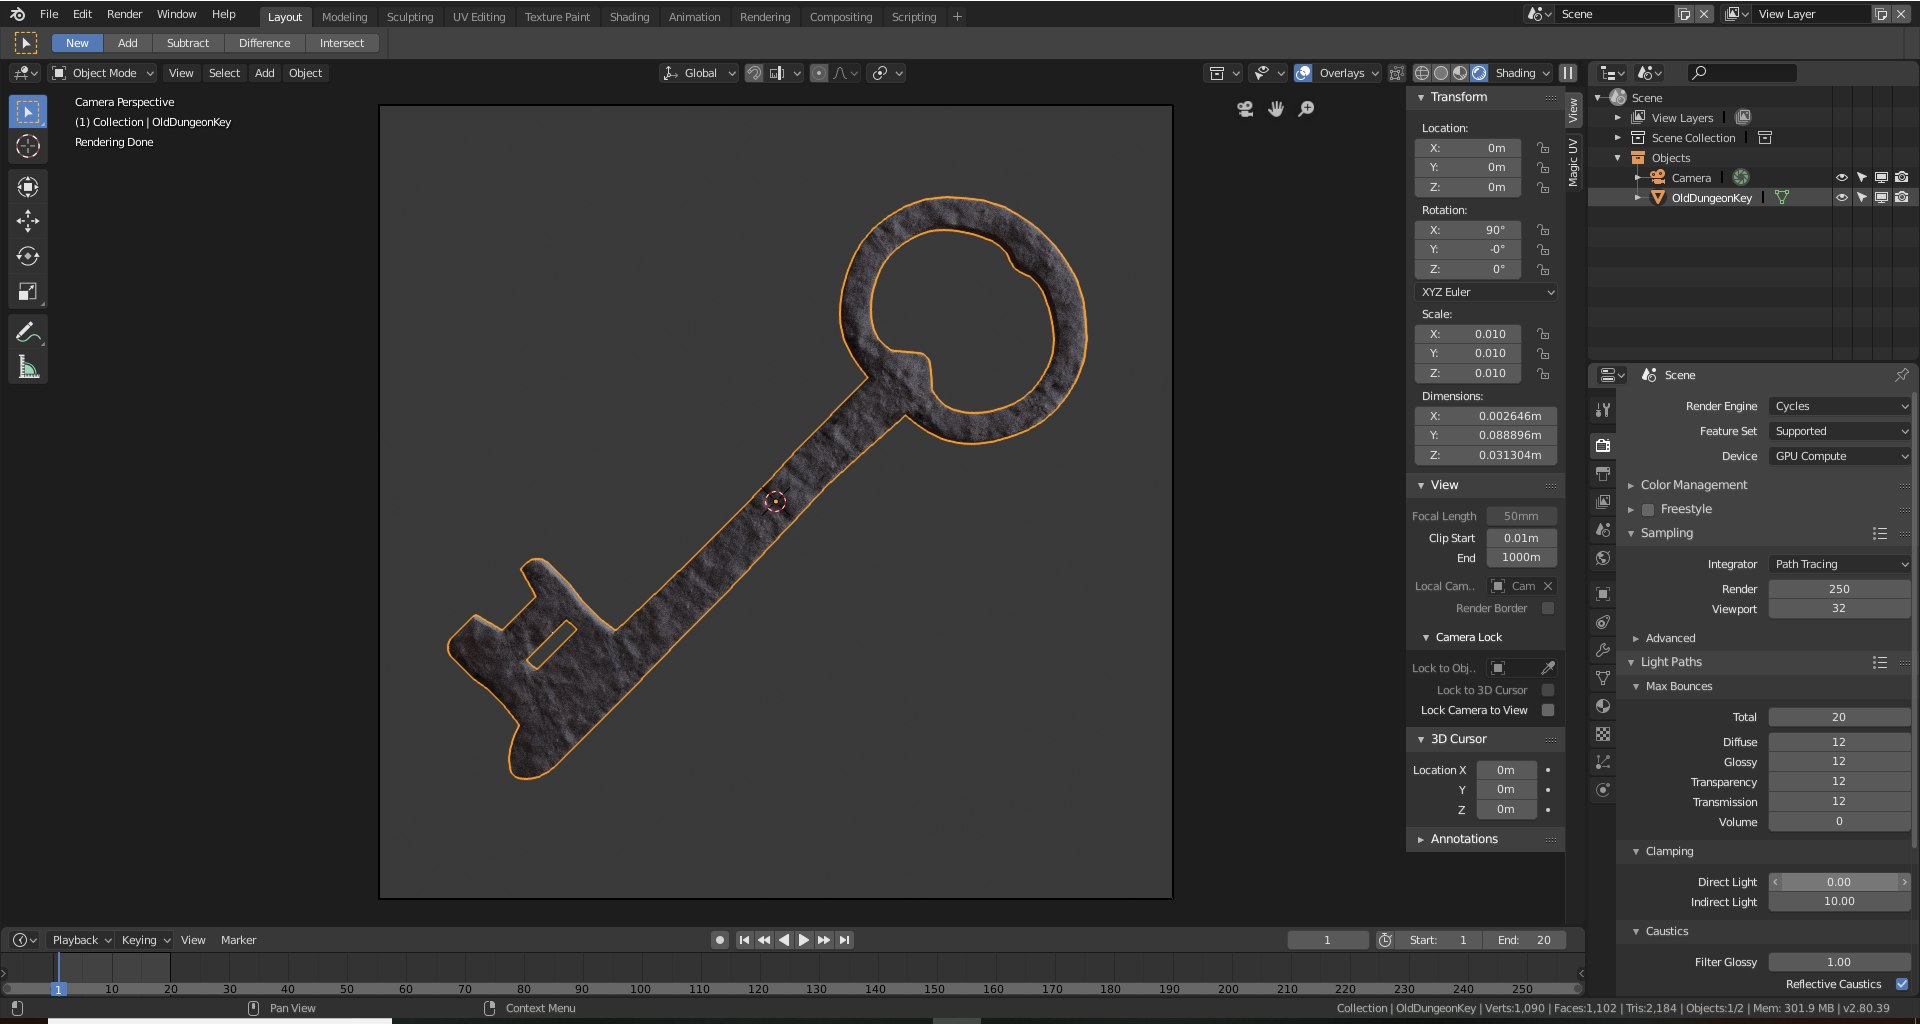Toggle overlays display button

[1303, 73]
